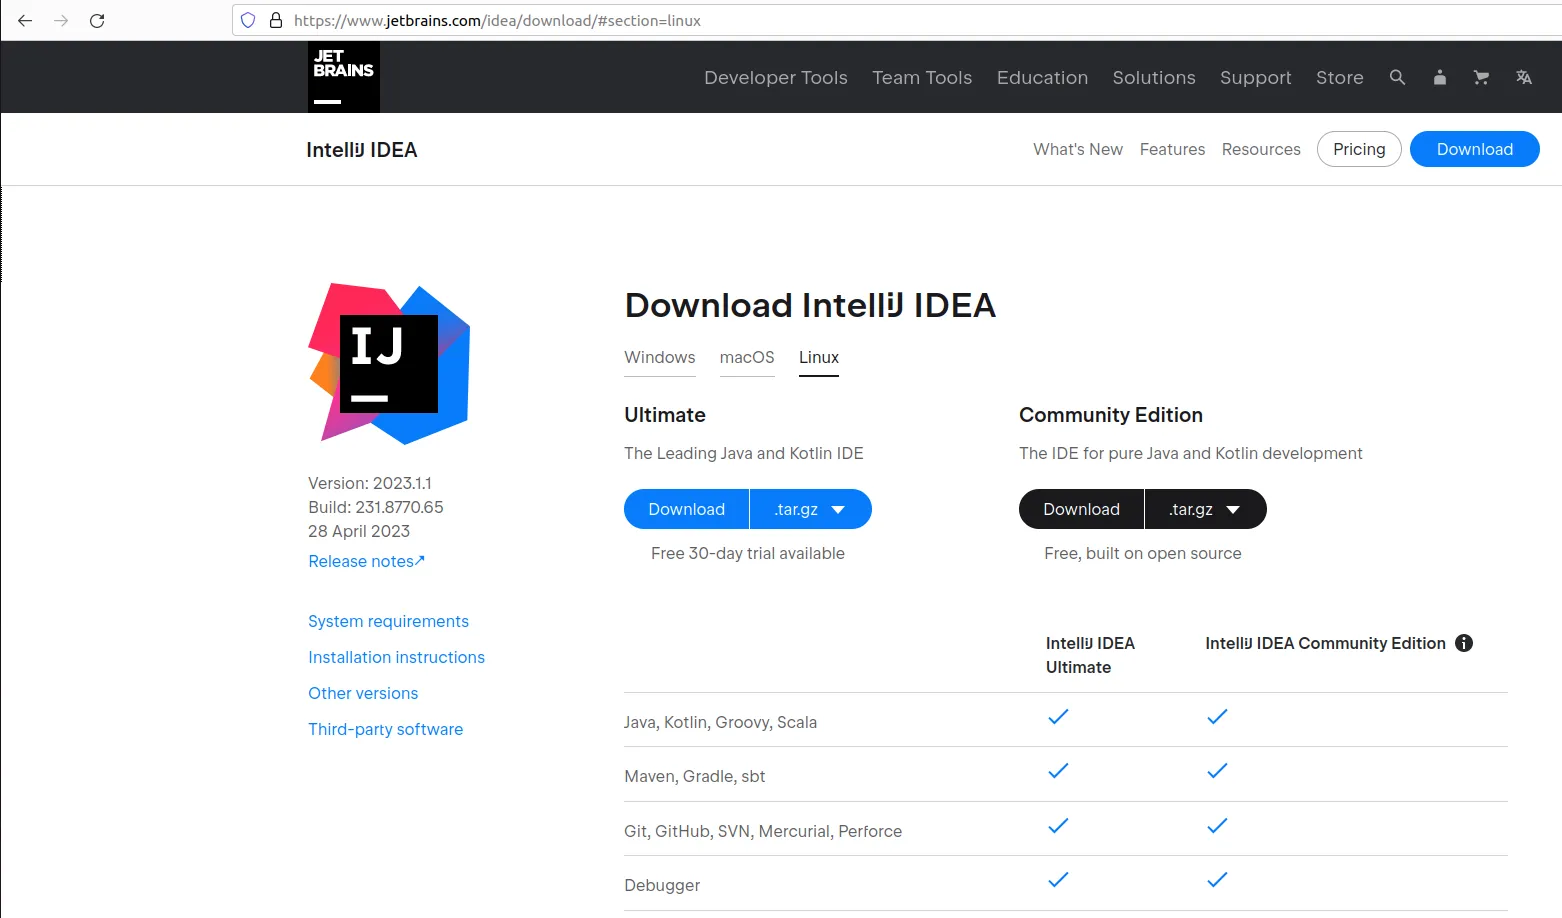
Task: Open System requirements link
Action: 388,621
